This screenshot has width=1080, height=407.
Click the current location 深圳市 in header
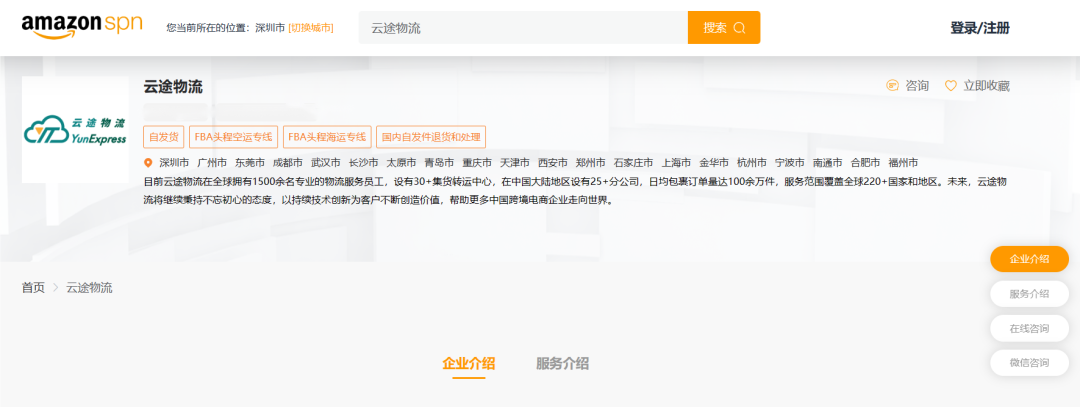pos(270,28)
